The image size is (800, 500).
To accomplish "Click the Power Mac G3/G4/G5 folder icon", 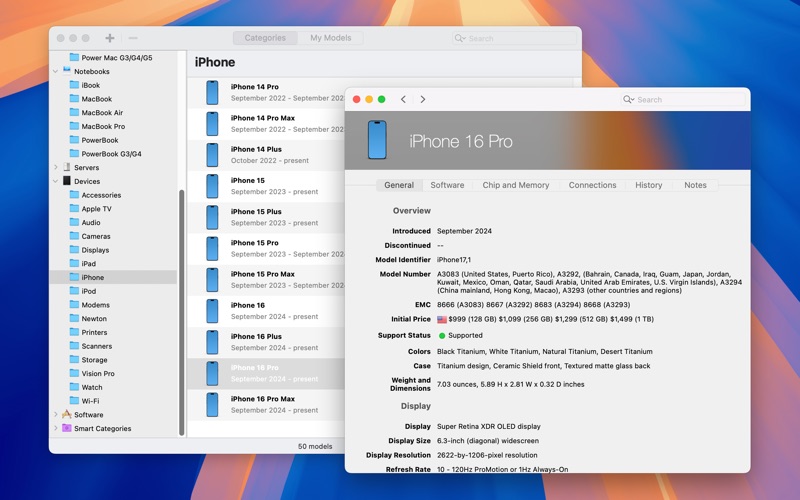I will pyautogui.click(x=74, y=57).
